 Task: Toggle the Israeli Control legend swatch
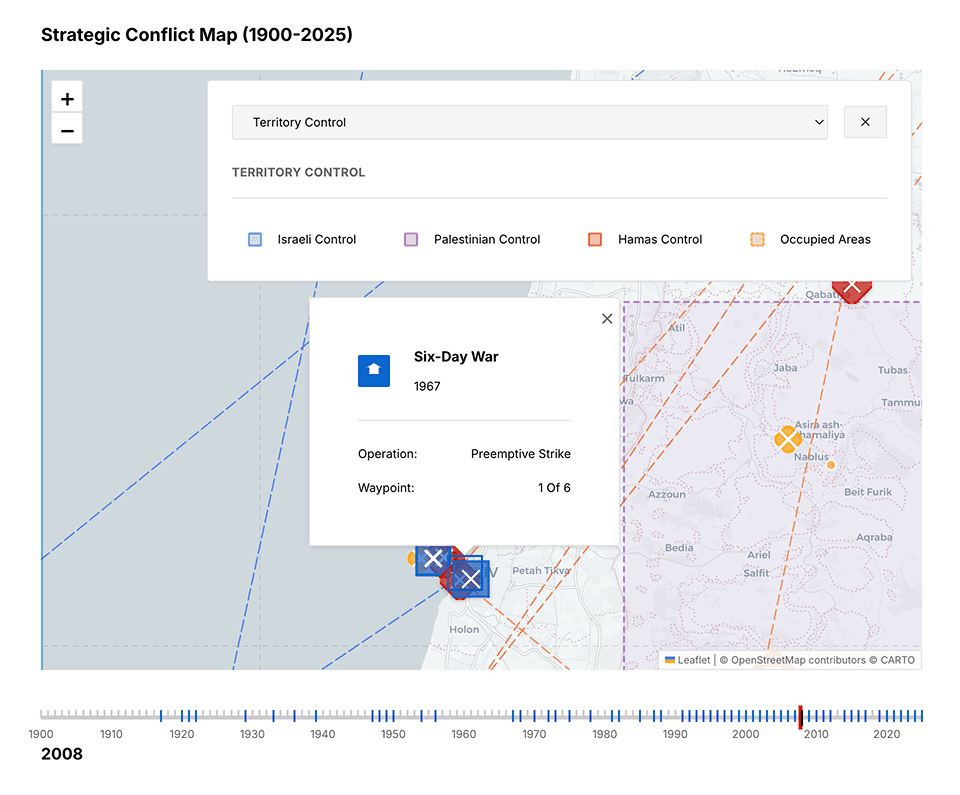[x=255, y=240]
